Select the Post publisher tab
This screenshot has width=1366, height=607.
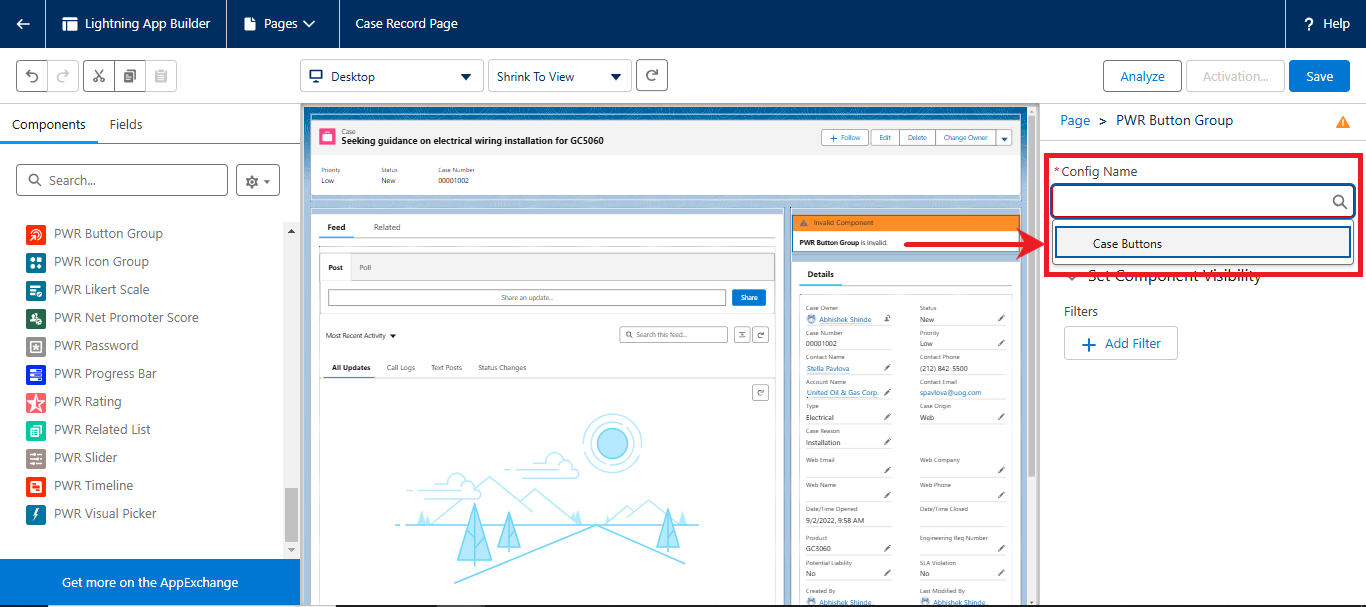click(335, 268)
